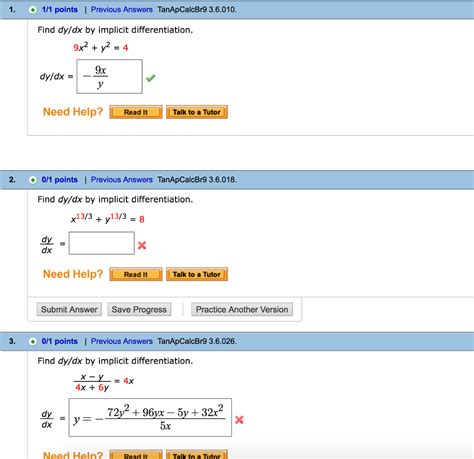Click the text 'TanApCalcBr9 3.6.026.'
474x459 pixels.
[197, 341]
